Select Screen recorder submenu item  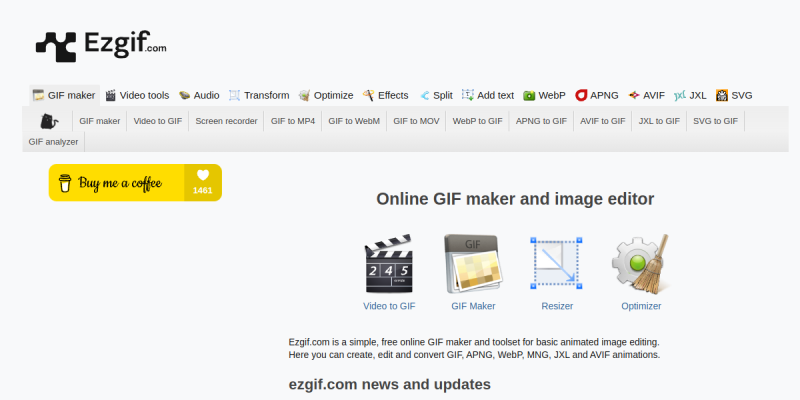227,121
